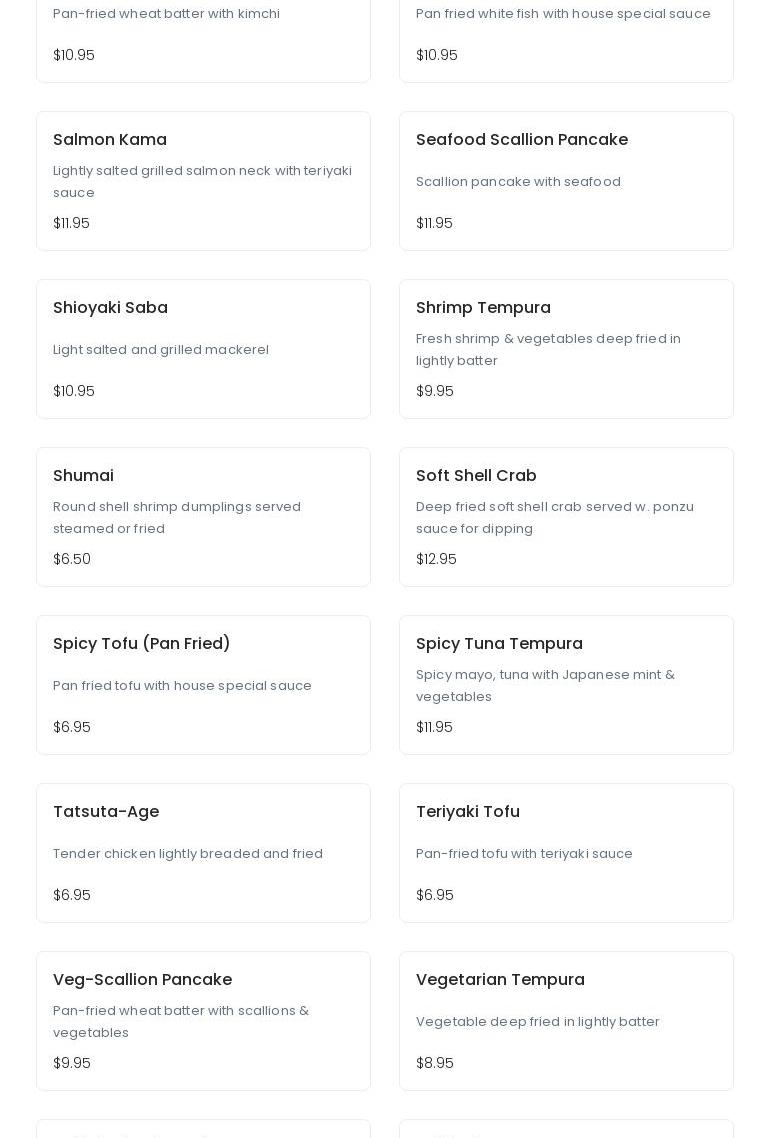This screenshot has height=1138, width=770.
Task: Select the Tatsuta-Age chicken item
Action: point(203,852)
